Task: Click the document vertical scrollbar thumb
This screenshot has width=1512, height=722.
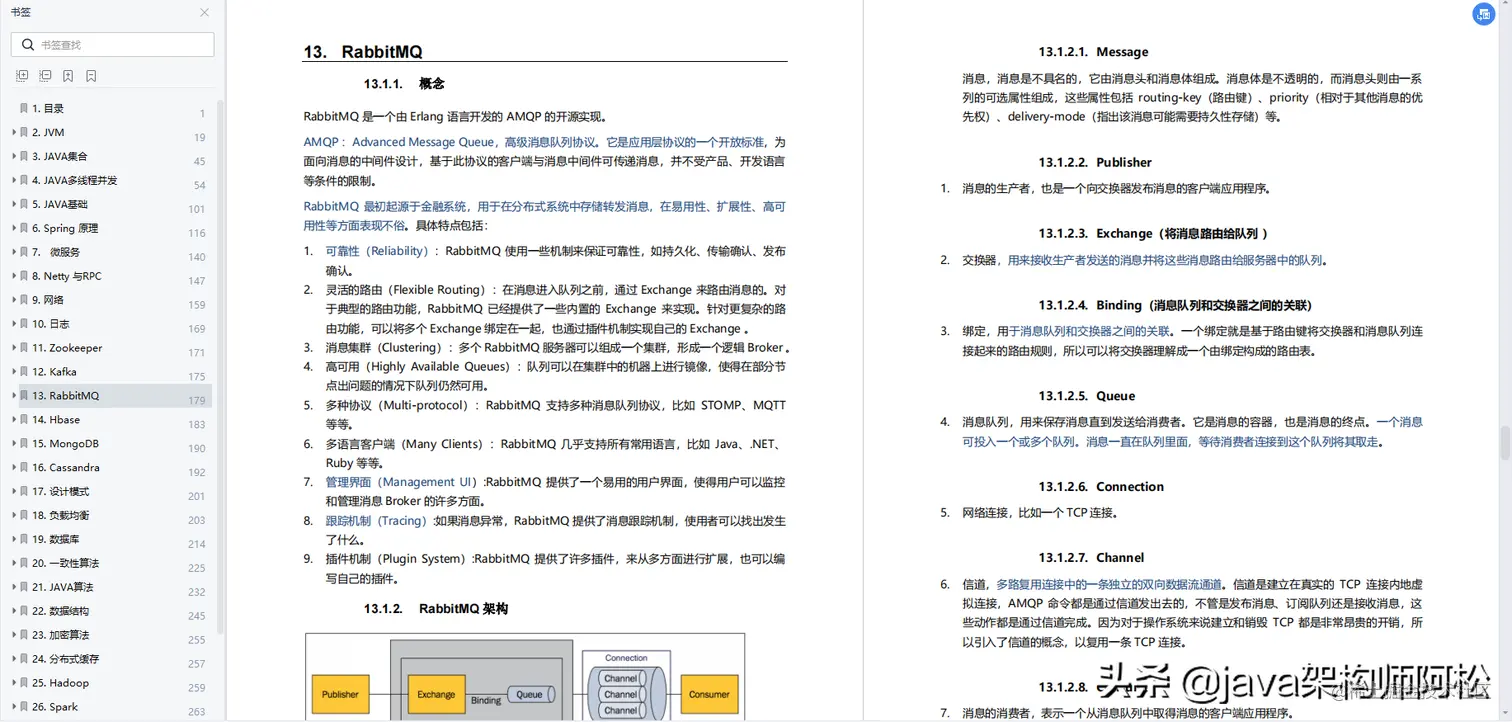Action: tap(1505, 442)
